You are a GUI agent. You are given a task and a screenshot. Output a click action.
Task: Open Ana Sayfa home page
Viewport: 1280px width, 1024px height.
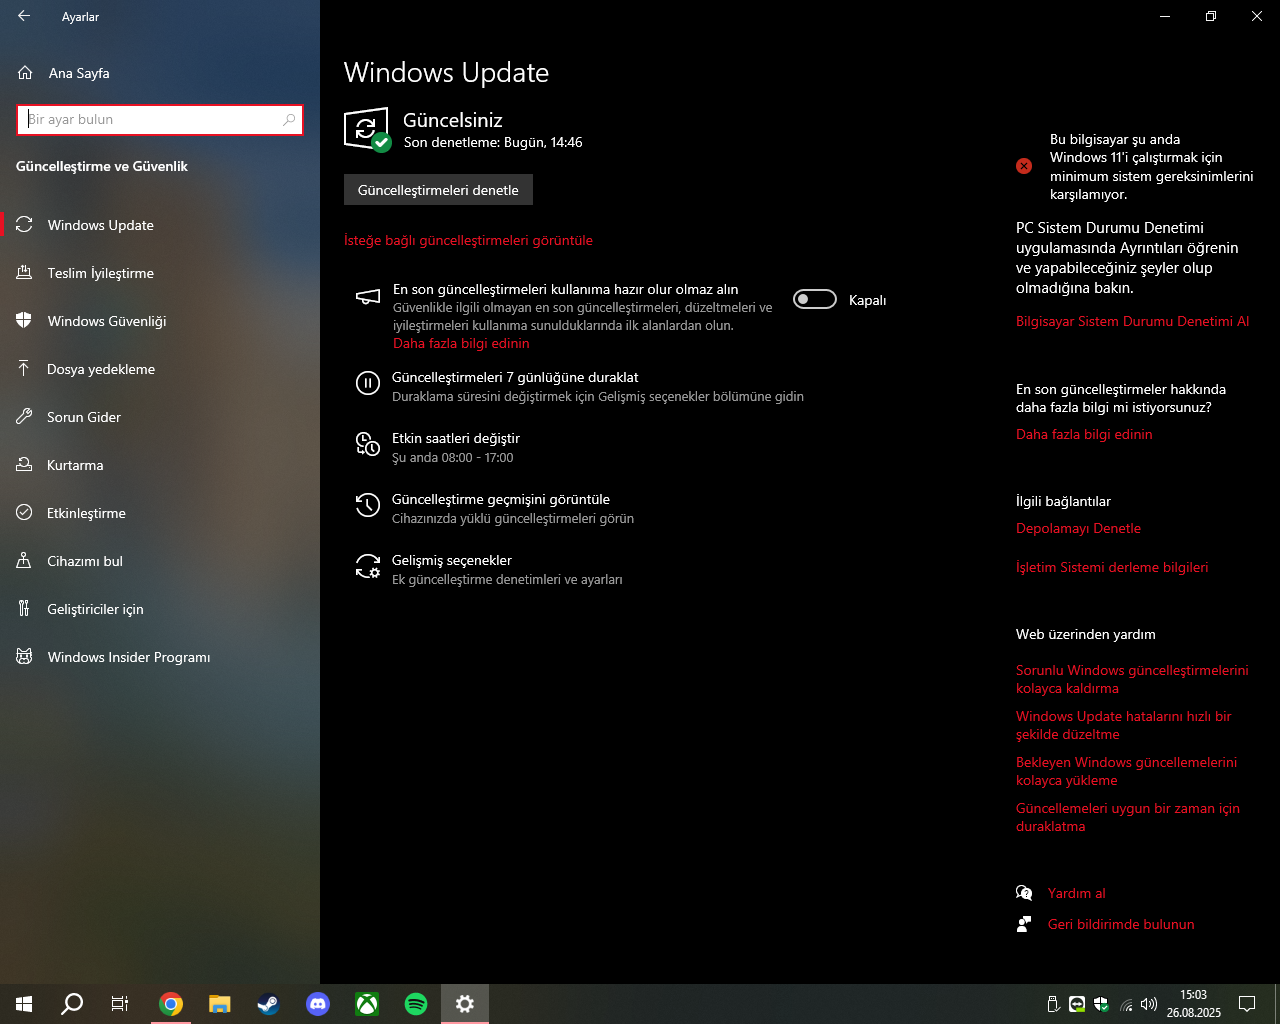79,73
